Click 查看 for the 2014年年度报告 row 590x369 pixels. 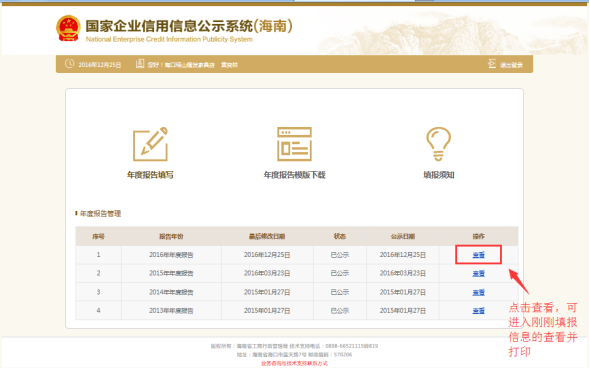(478, 292)
